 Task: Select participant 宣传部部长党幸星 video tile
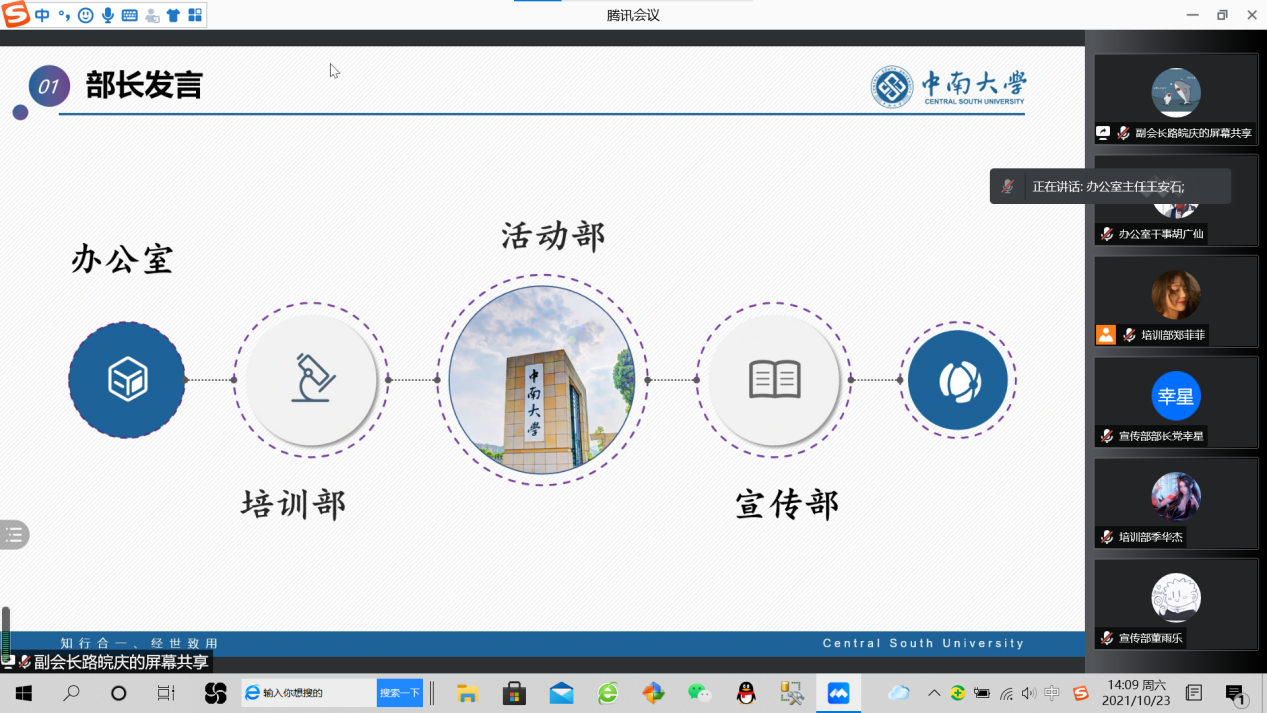(1176, 402)
